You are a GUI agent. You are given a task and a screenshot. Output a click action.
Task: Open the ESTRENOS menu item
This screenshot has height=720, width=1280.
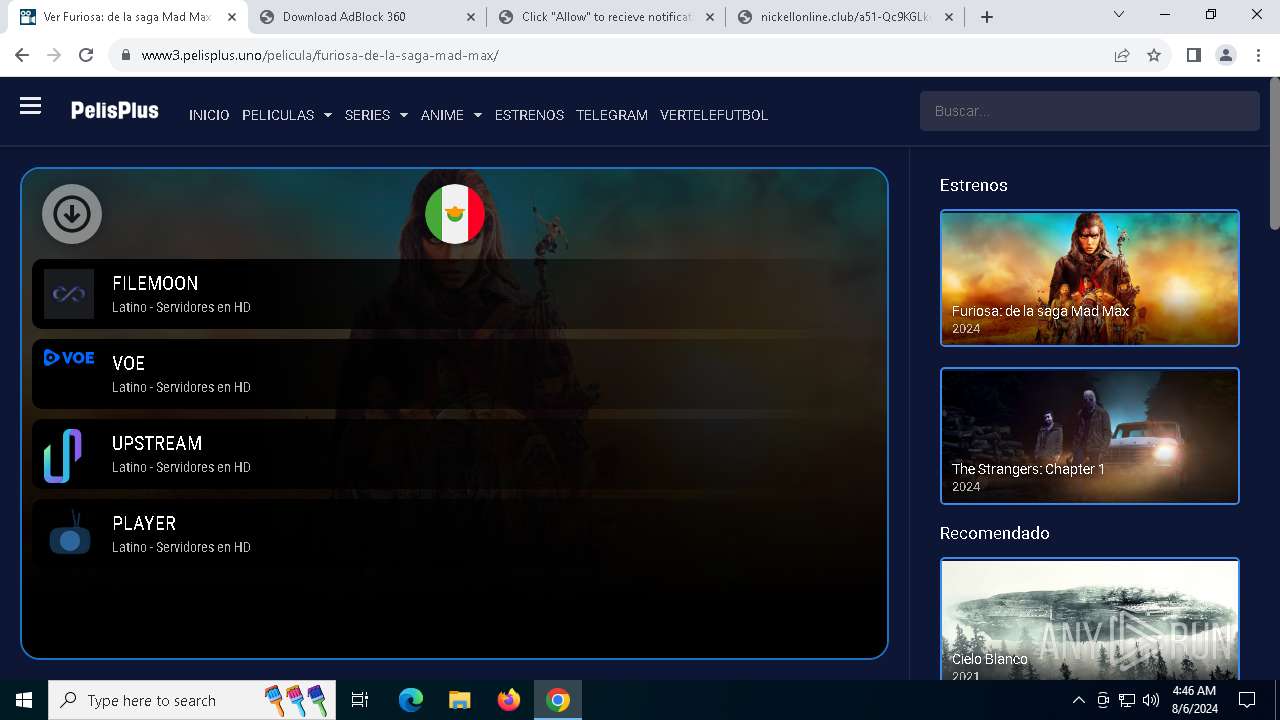point(529,115)
